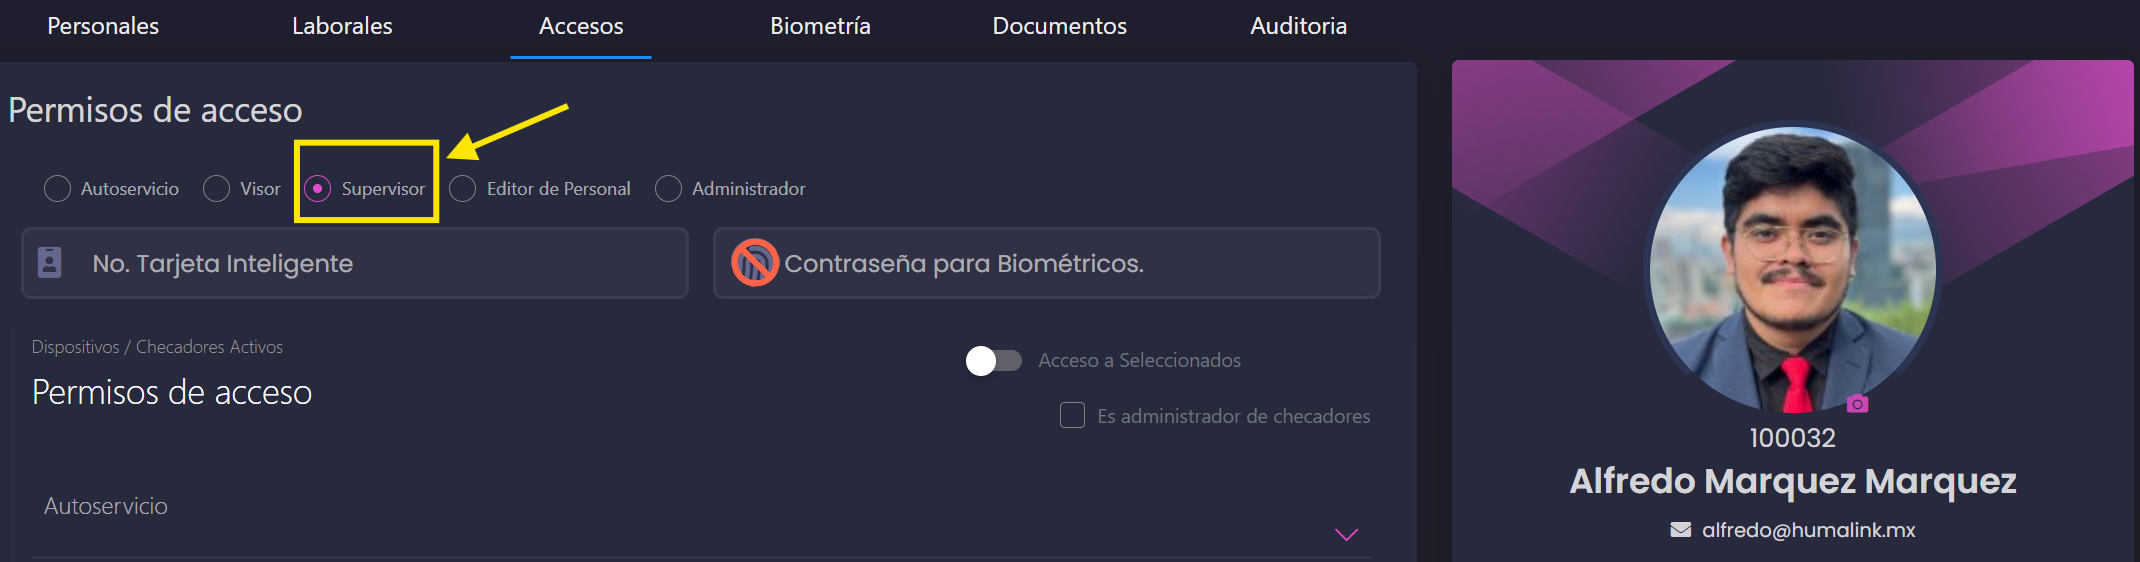Click the No. Tarjeta Inteligente field
Viewport: 2140px width, 562px height.
pos(355,263)
